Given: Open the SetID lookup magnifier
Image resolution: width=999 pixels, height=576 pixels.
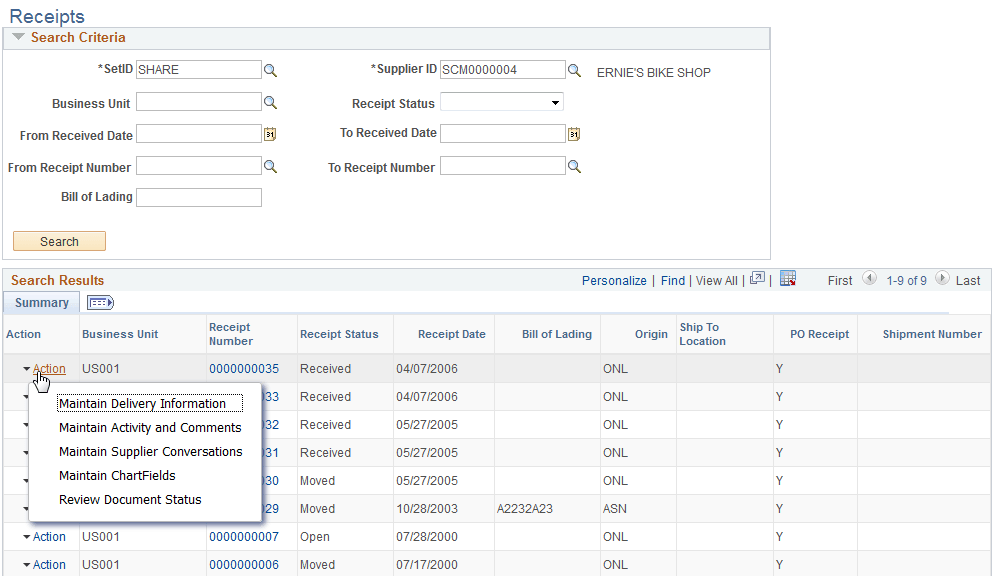Looking at the screenshot, I should pyautogui.click(x=270, y=69).
